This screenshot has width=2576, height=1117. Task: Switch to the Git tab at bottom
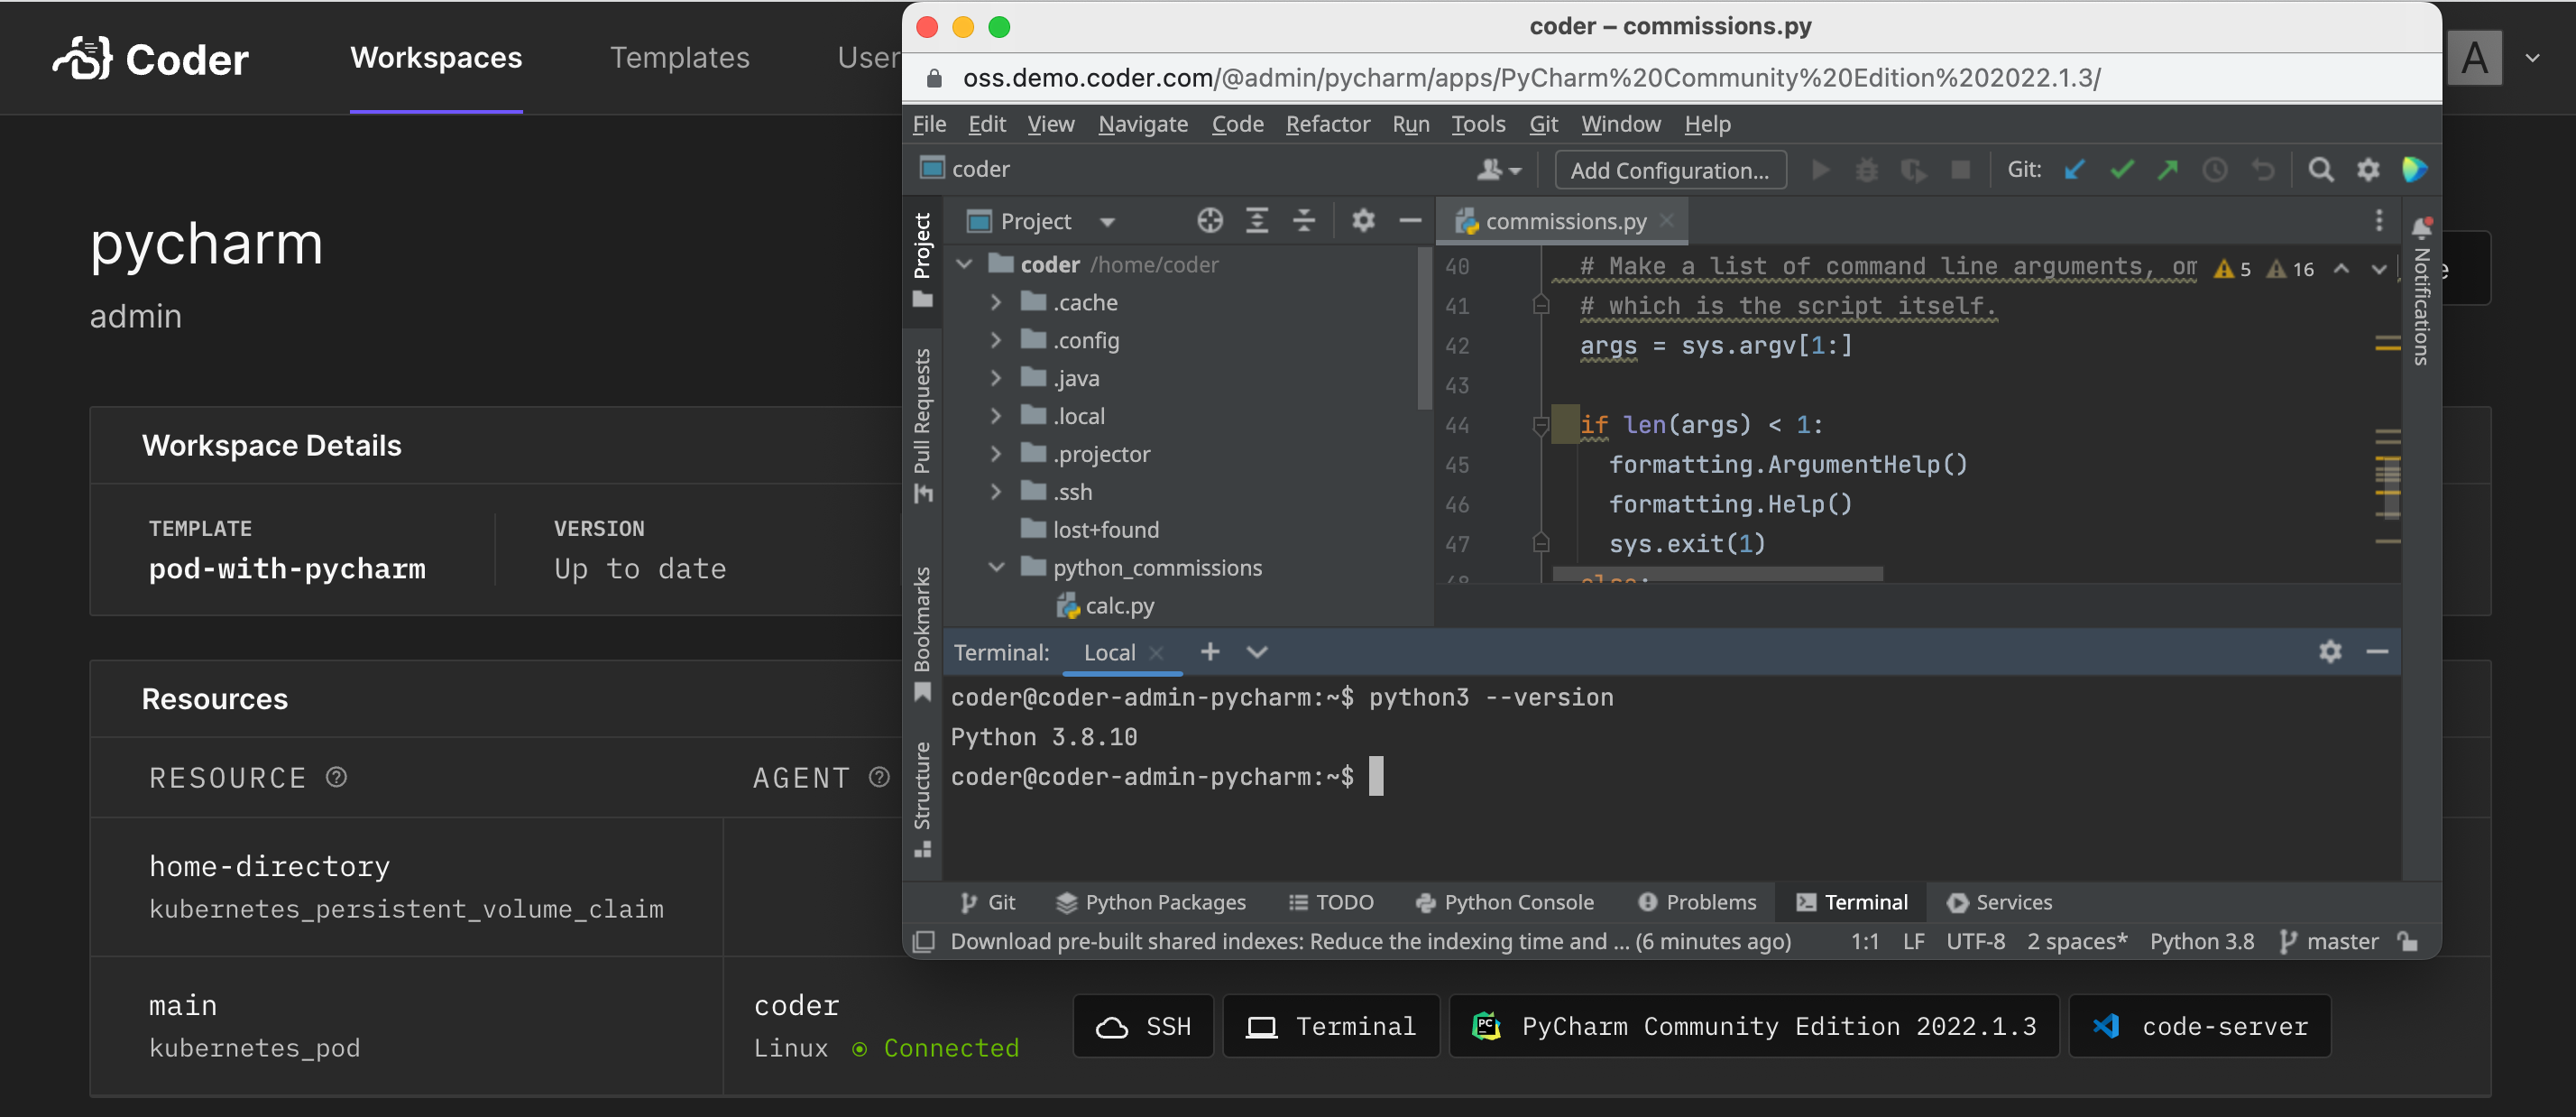tap(986, 900)
